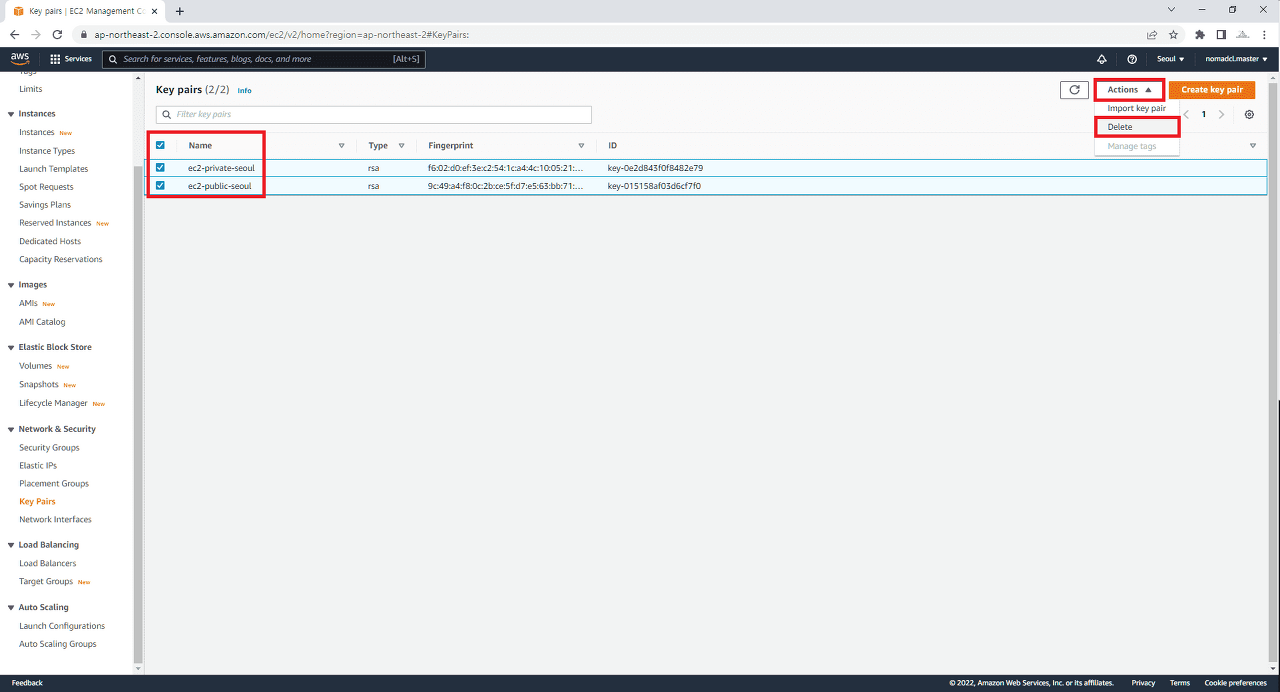Sort by Type column arrow
This screenshot has width=1280, height=692.
401,146
